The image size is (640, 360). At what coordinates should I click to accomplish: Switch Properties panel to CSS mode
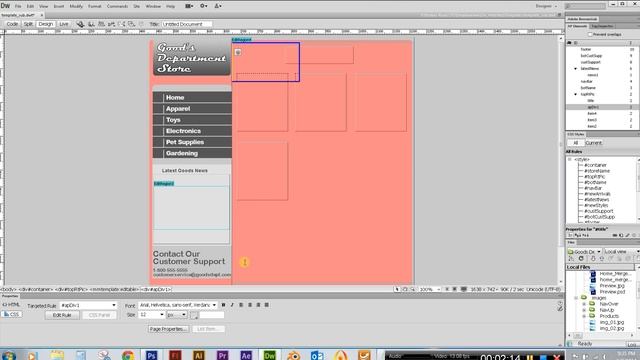tap(11, 314)
